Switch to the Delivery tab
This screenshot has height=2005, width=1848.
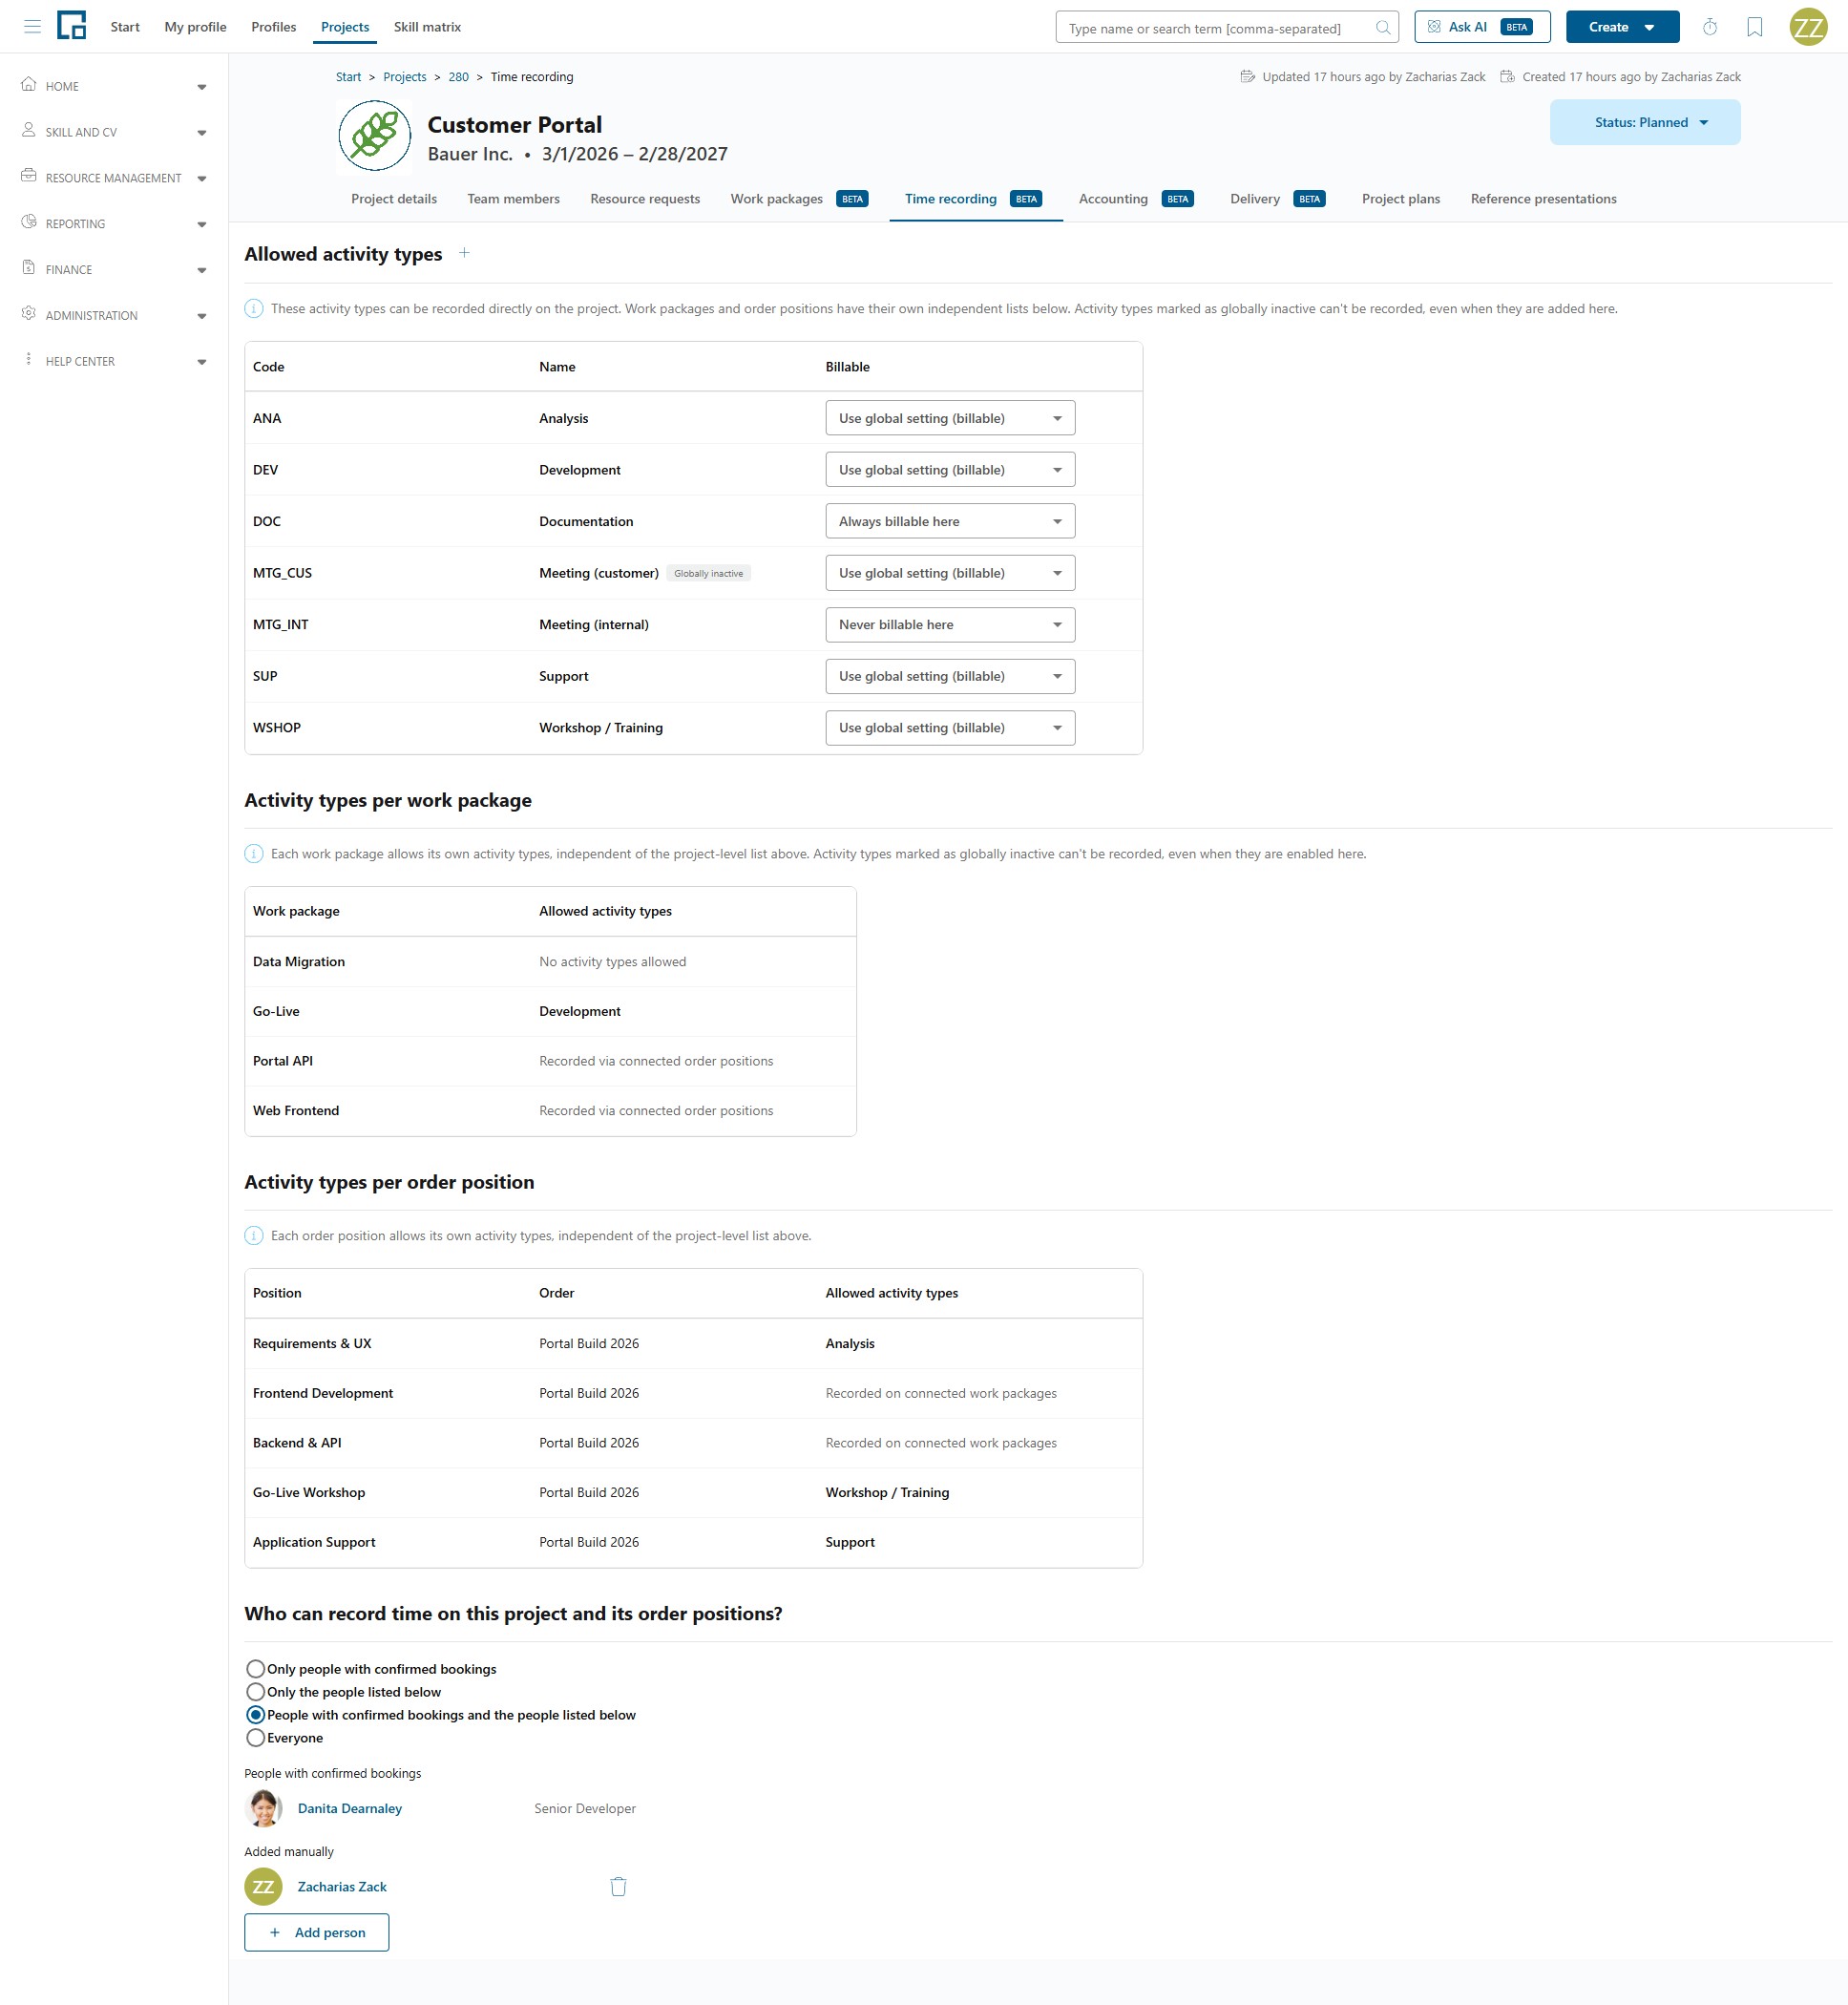[1276, 199]
